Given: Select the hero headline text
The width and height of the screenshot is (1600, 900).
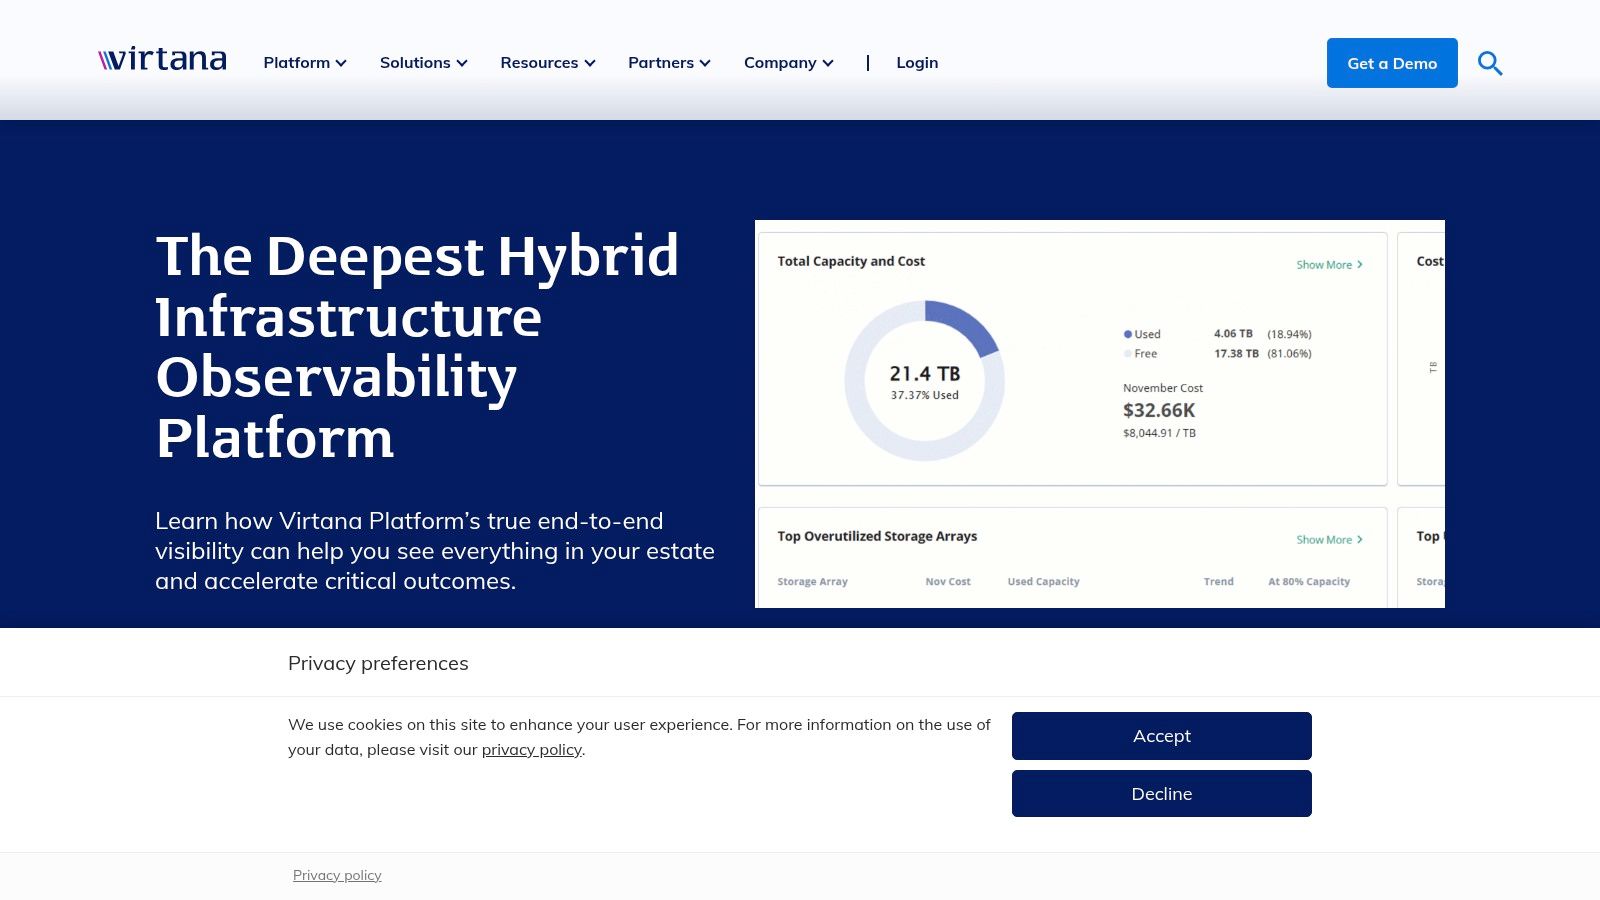Looking at the screenshot, I should coord(417,346).
